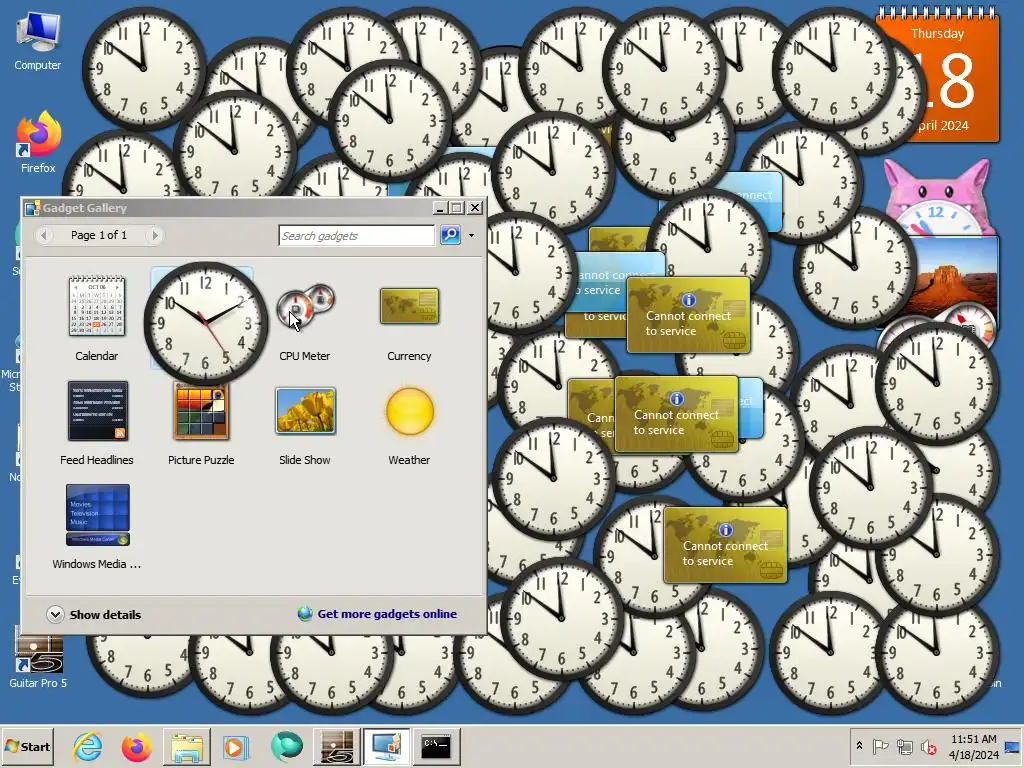Click the Show desktop tray button
This screenshot has height=768, width=1024.
[x=1013, y=746]
